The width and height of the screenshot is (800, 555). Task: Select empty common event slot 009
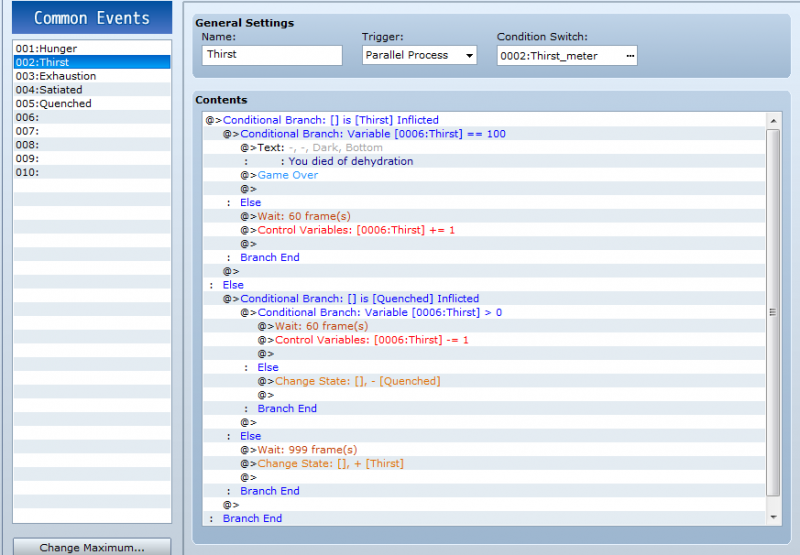pos(92,159)
